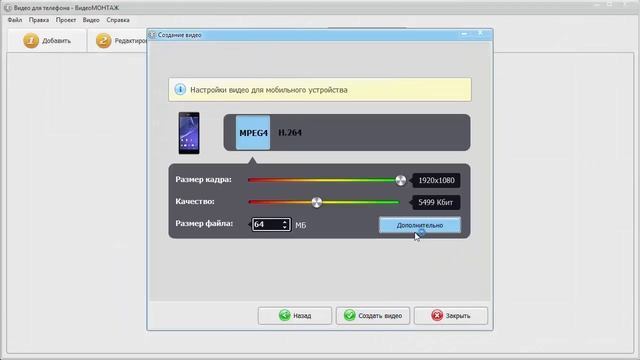
Task: Click the green back arrow icon
Action: 284,316
